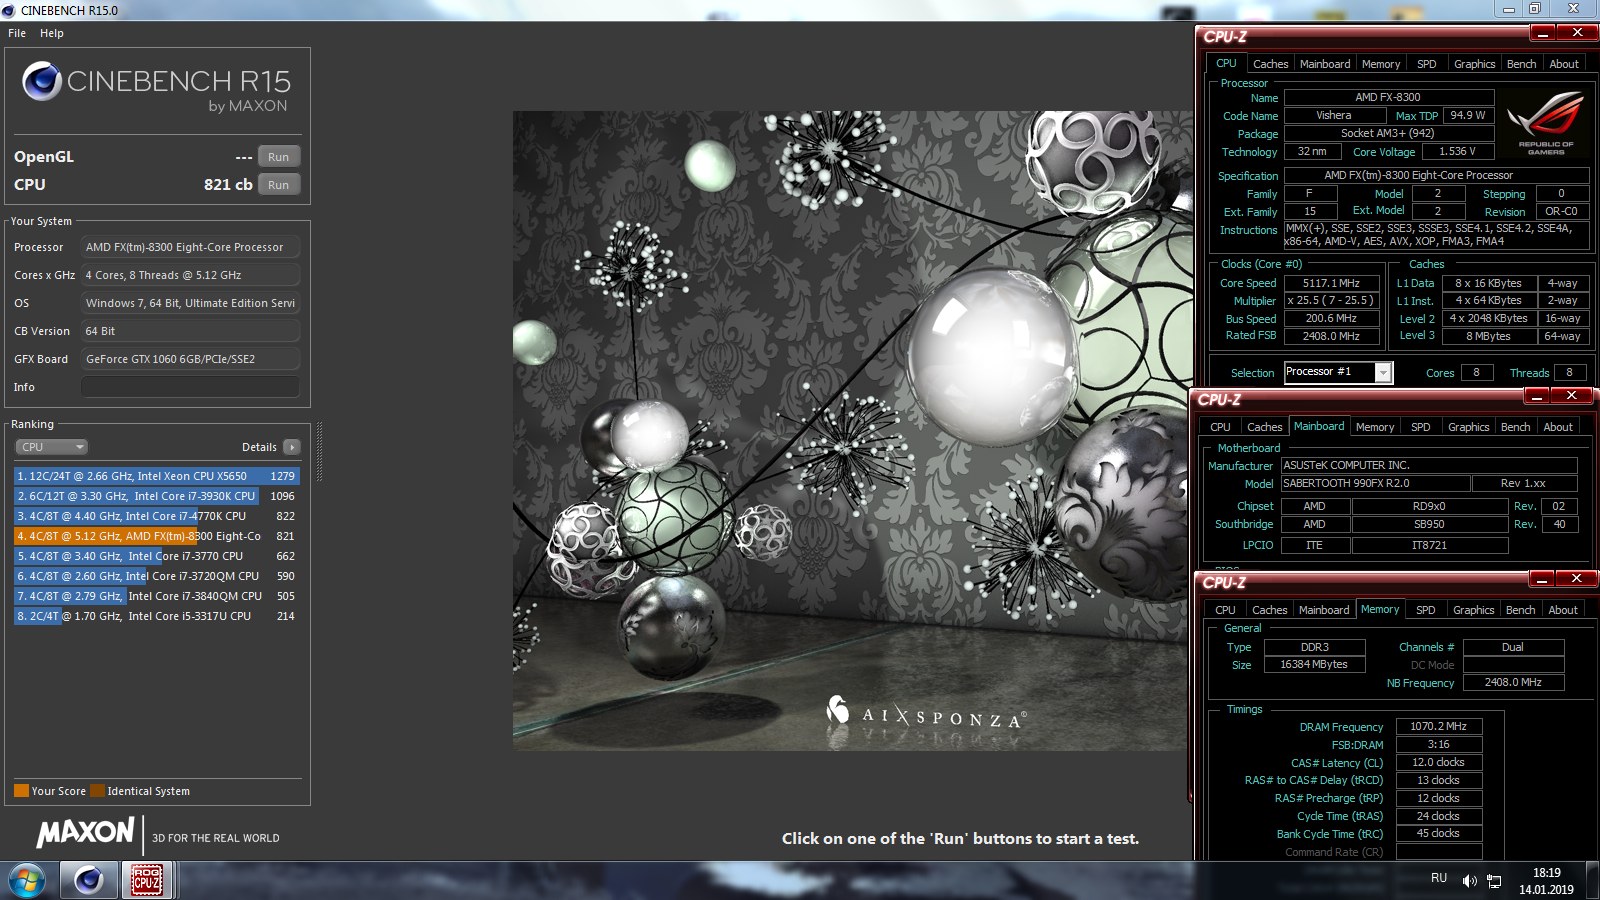Select the Core i7-3770 ranking row
1600x900 pixels.
click(157, 556)
